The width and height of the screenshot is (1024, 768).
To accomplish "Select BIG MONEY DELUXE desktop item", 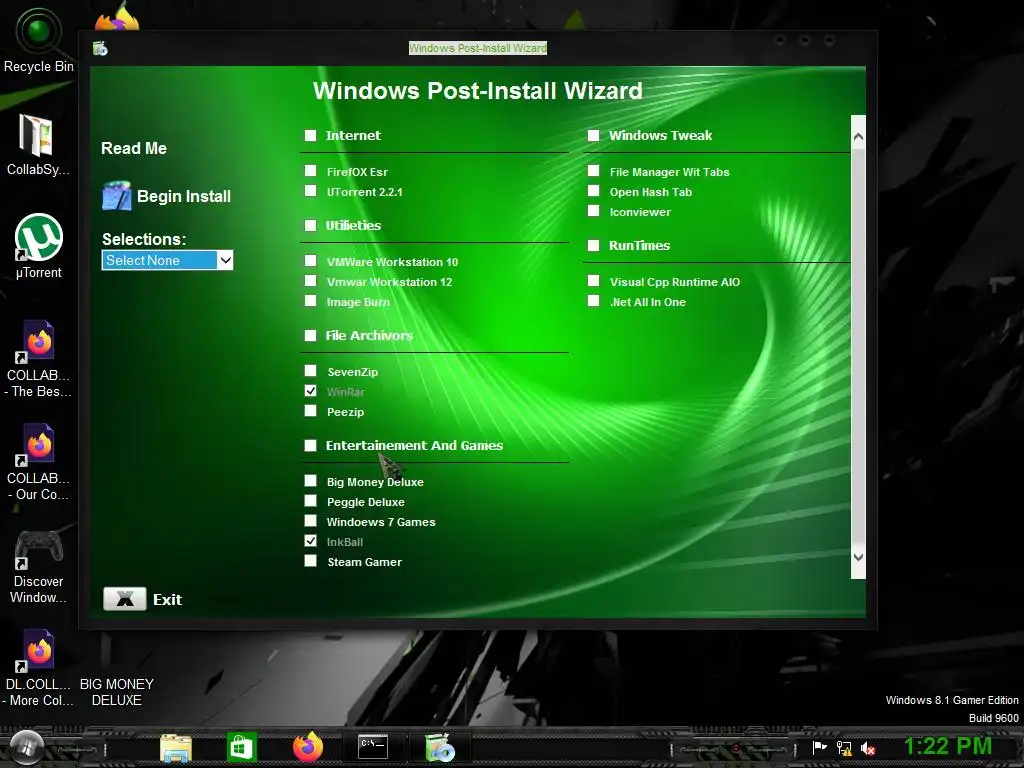I will click(117, 692).
